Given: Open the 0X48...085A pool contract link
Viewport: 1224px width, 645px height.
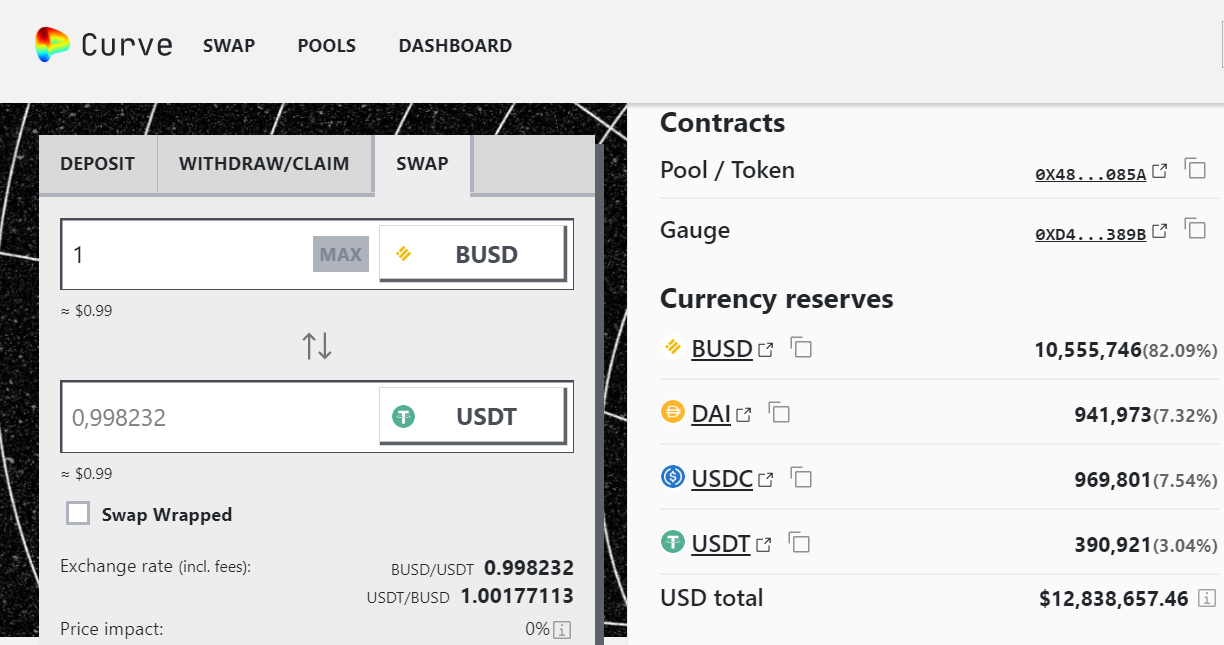Looking at the screenshot, I should (x=1090, y=174).
